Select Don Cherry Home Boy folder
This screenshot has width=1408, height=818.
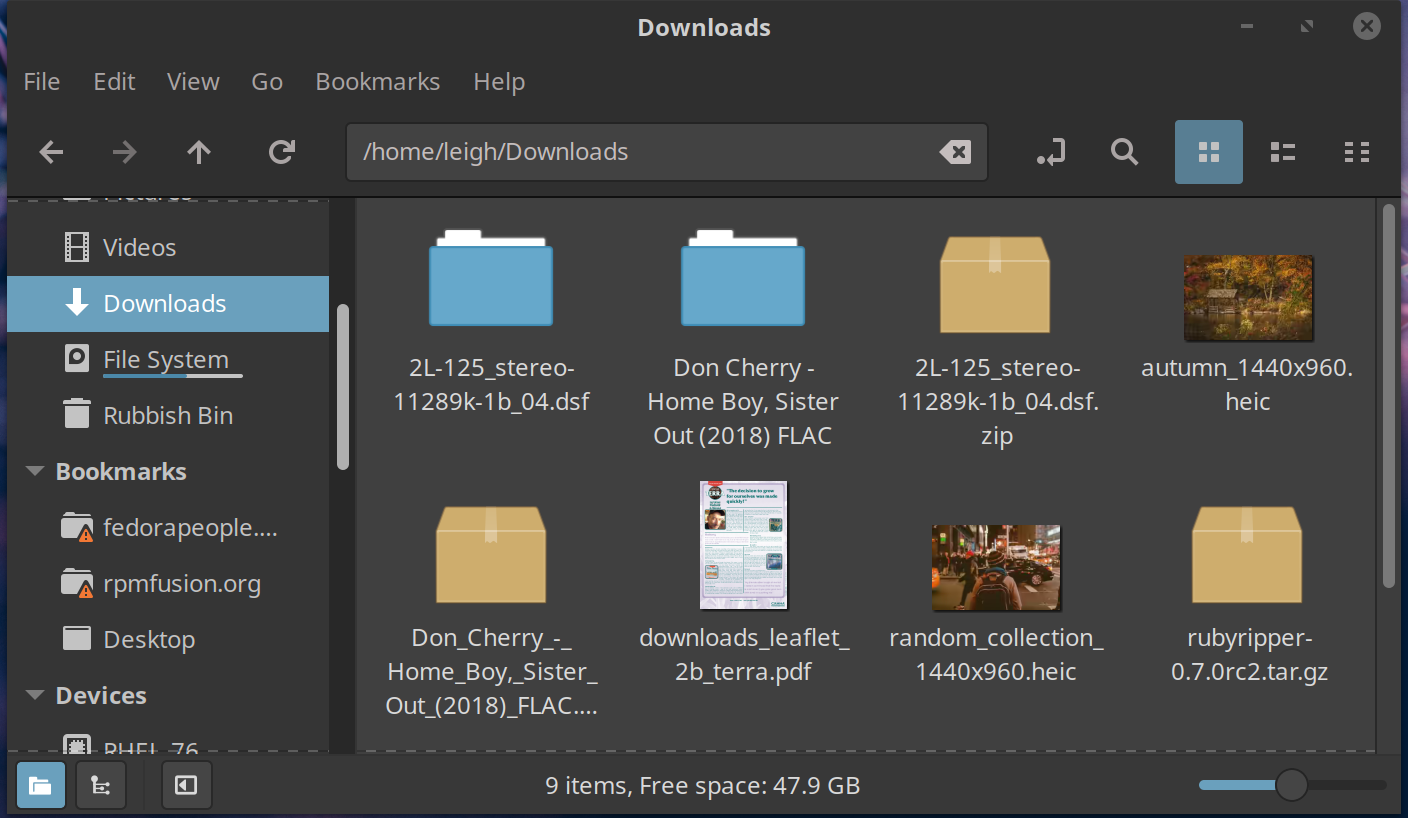[x=743, y=278]
